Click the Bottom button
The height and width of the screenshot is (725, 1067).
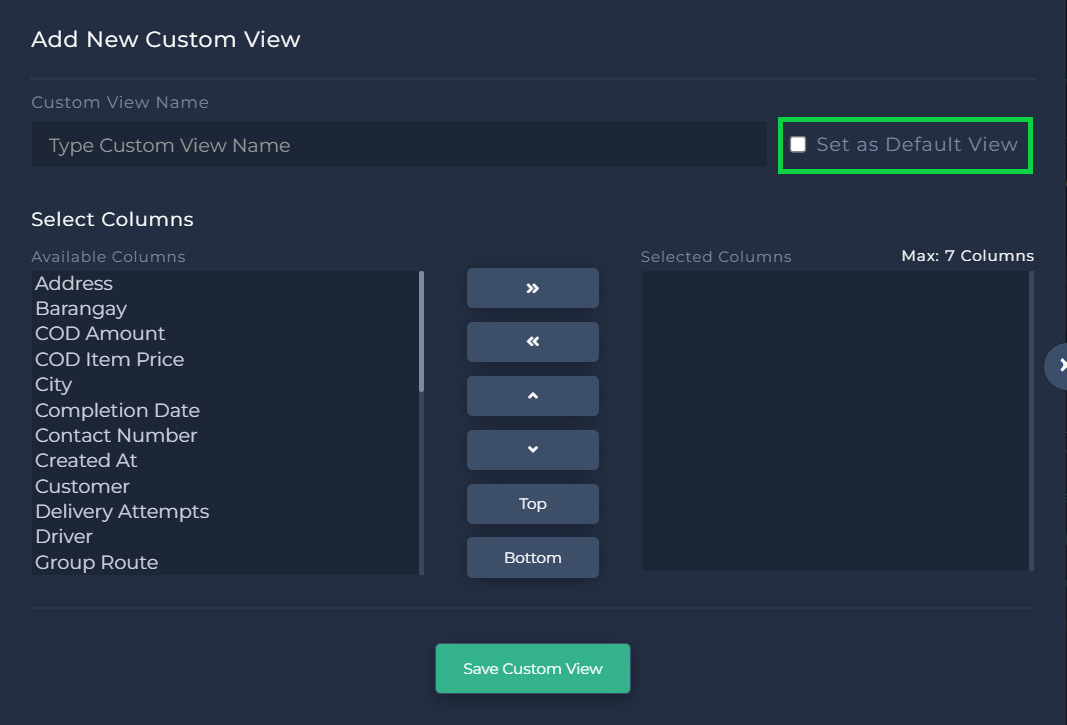click(x=532, y=558)
